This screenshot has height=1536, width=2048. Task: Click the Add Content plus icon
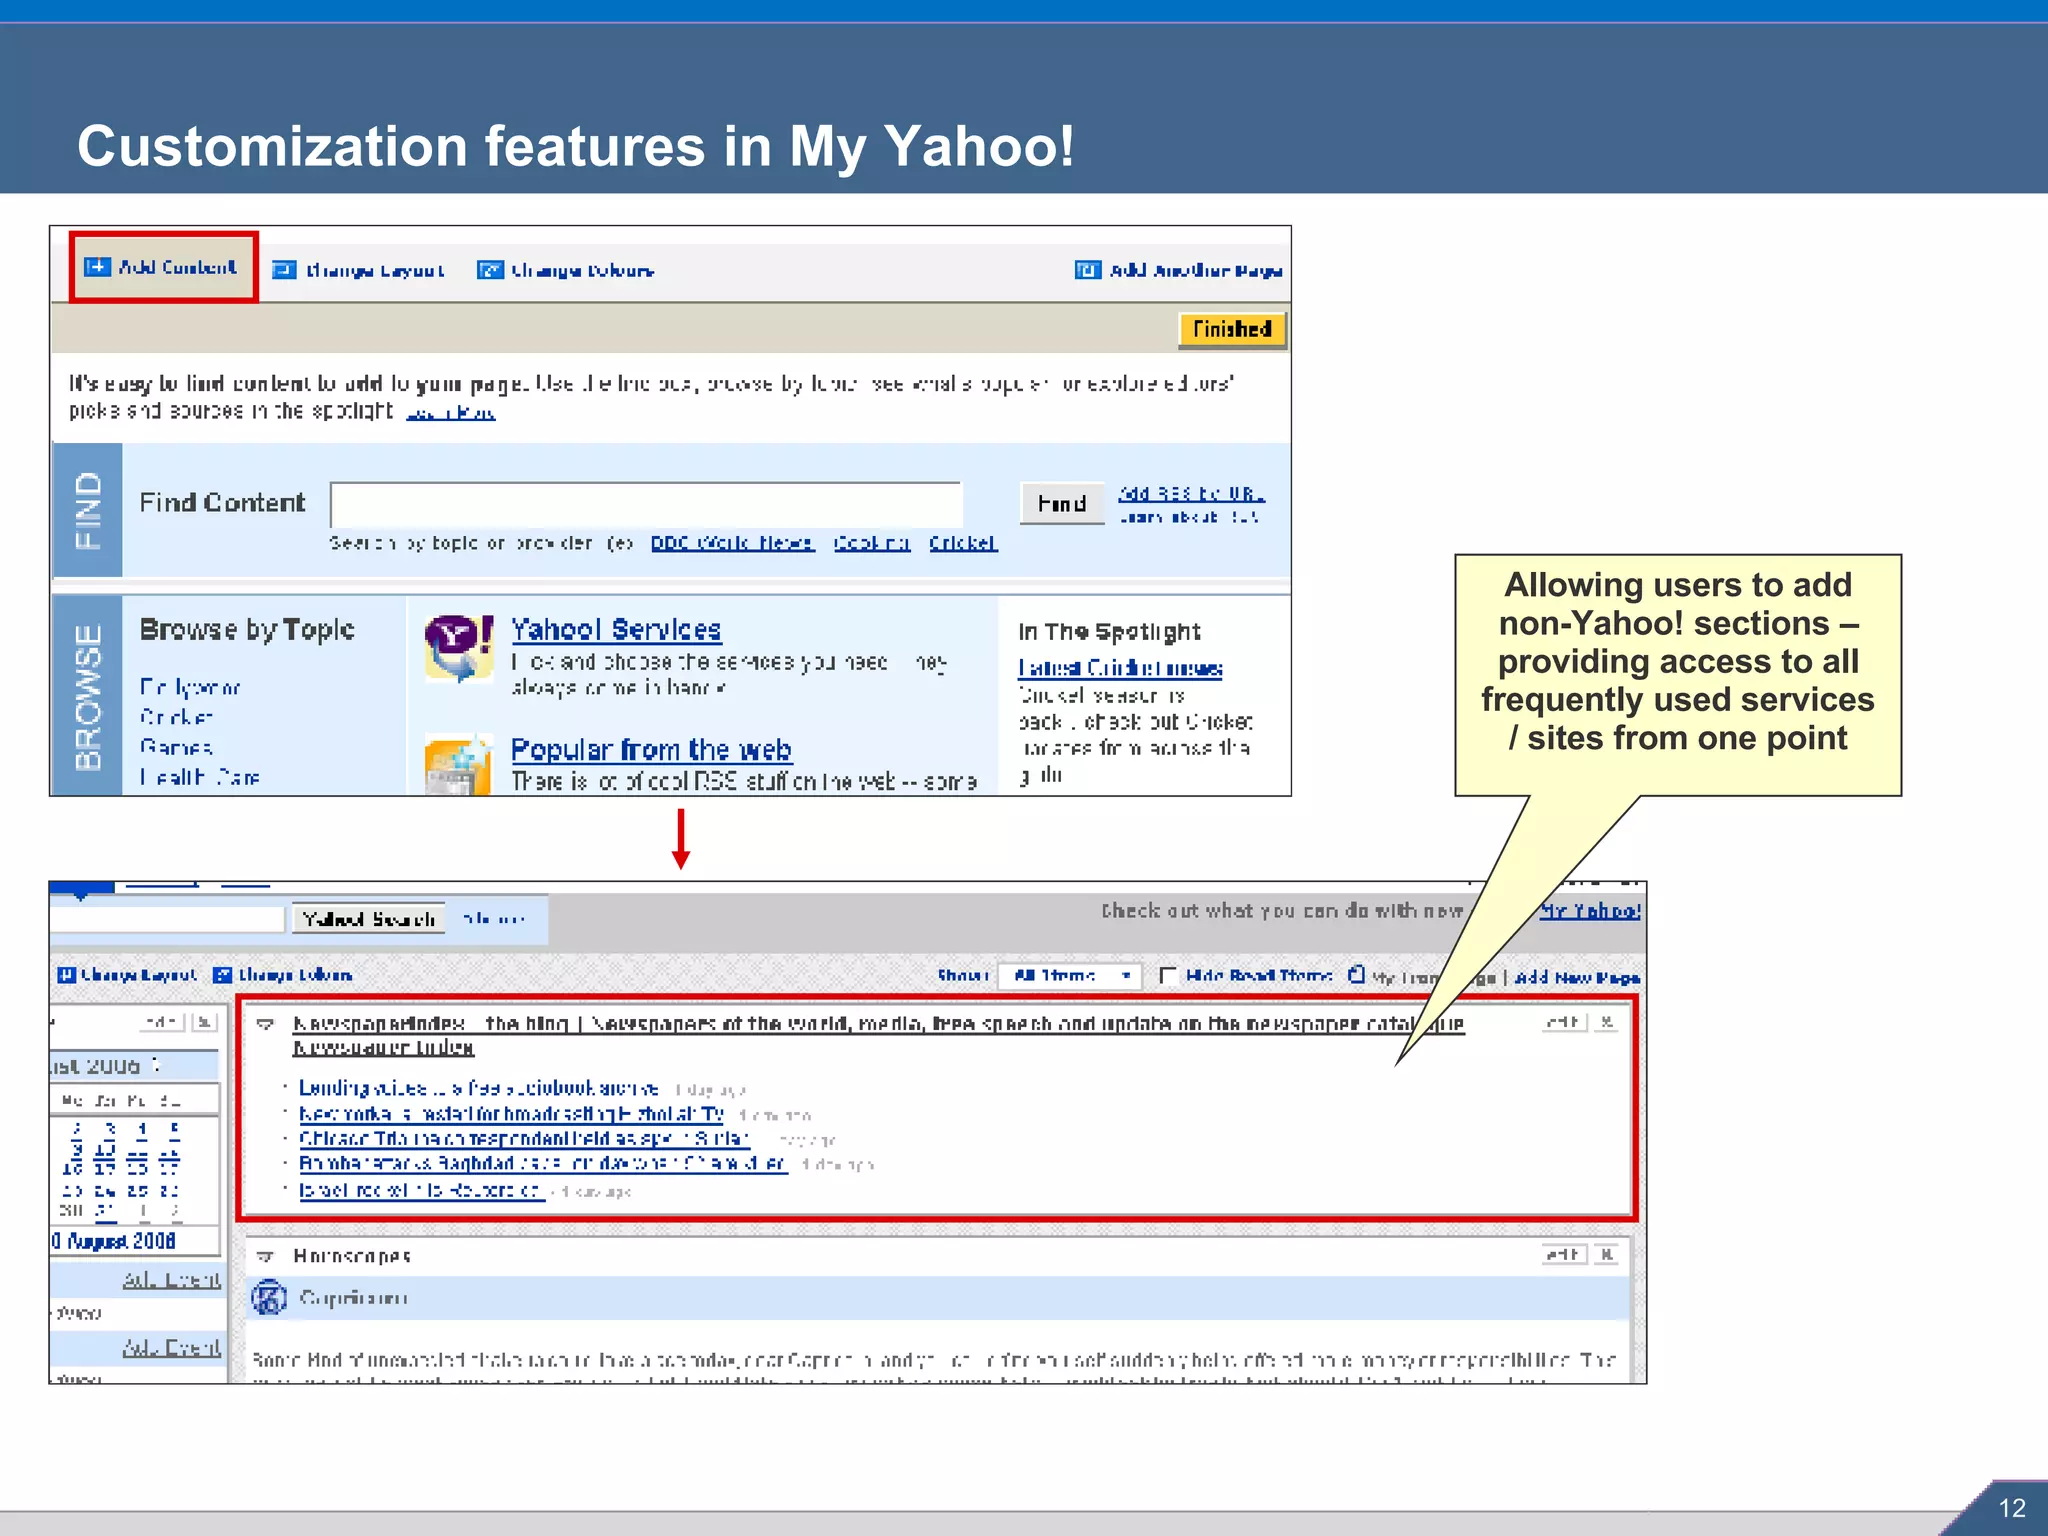click(97, 267)
